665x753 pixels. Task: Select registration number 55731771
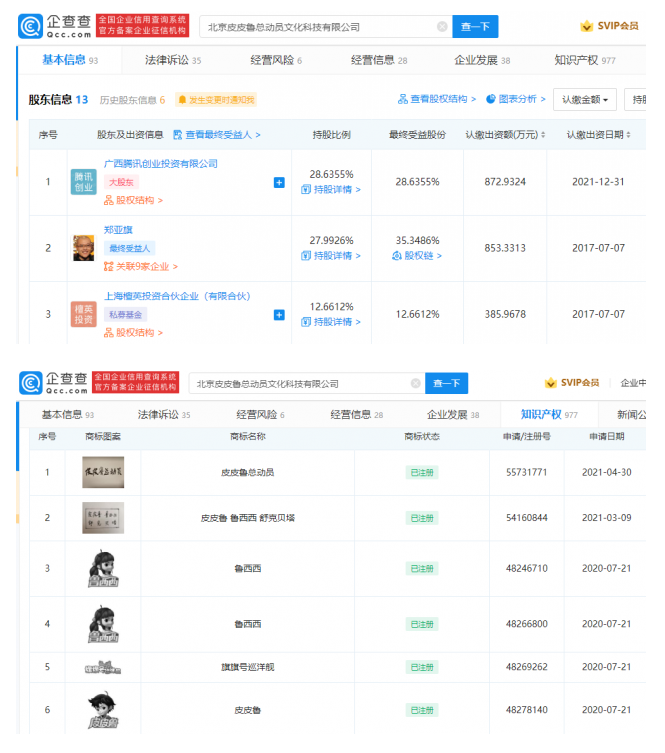[x=526, y=472]
